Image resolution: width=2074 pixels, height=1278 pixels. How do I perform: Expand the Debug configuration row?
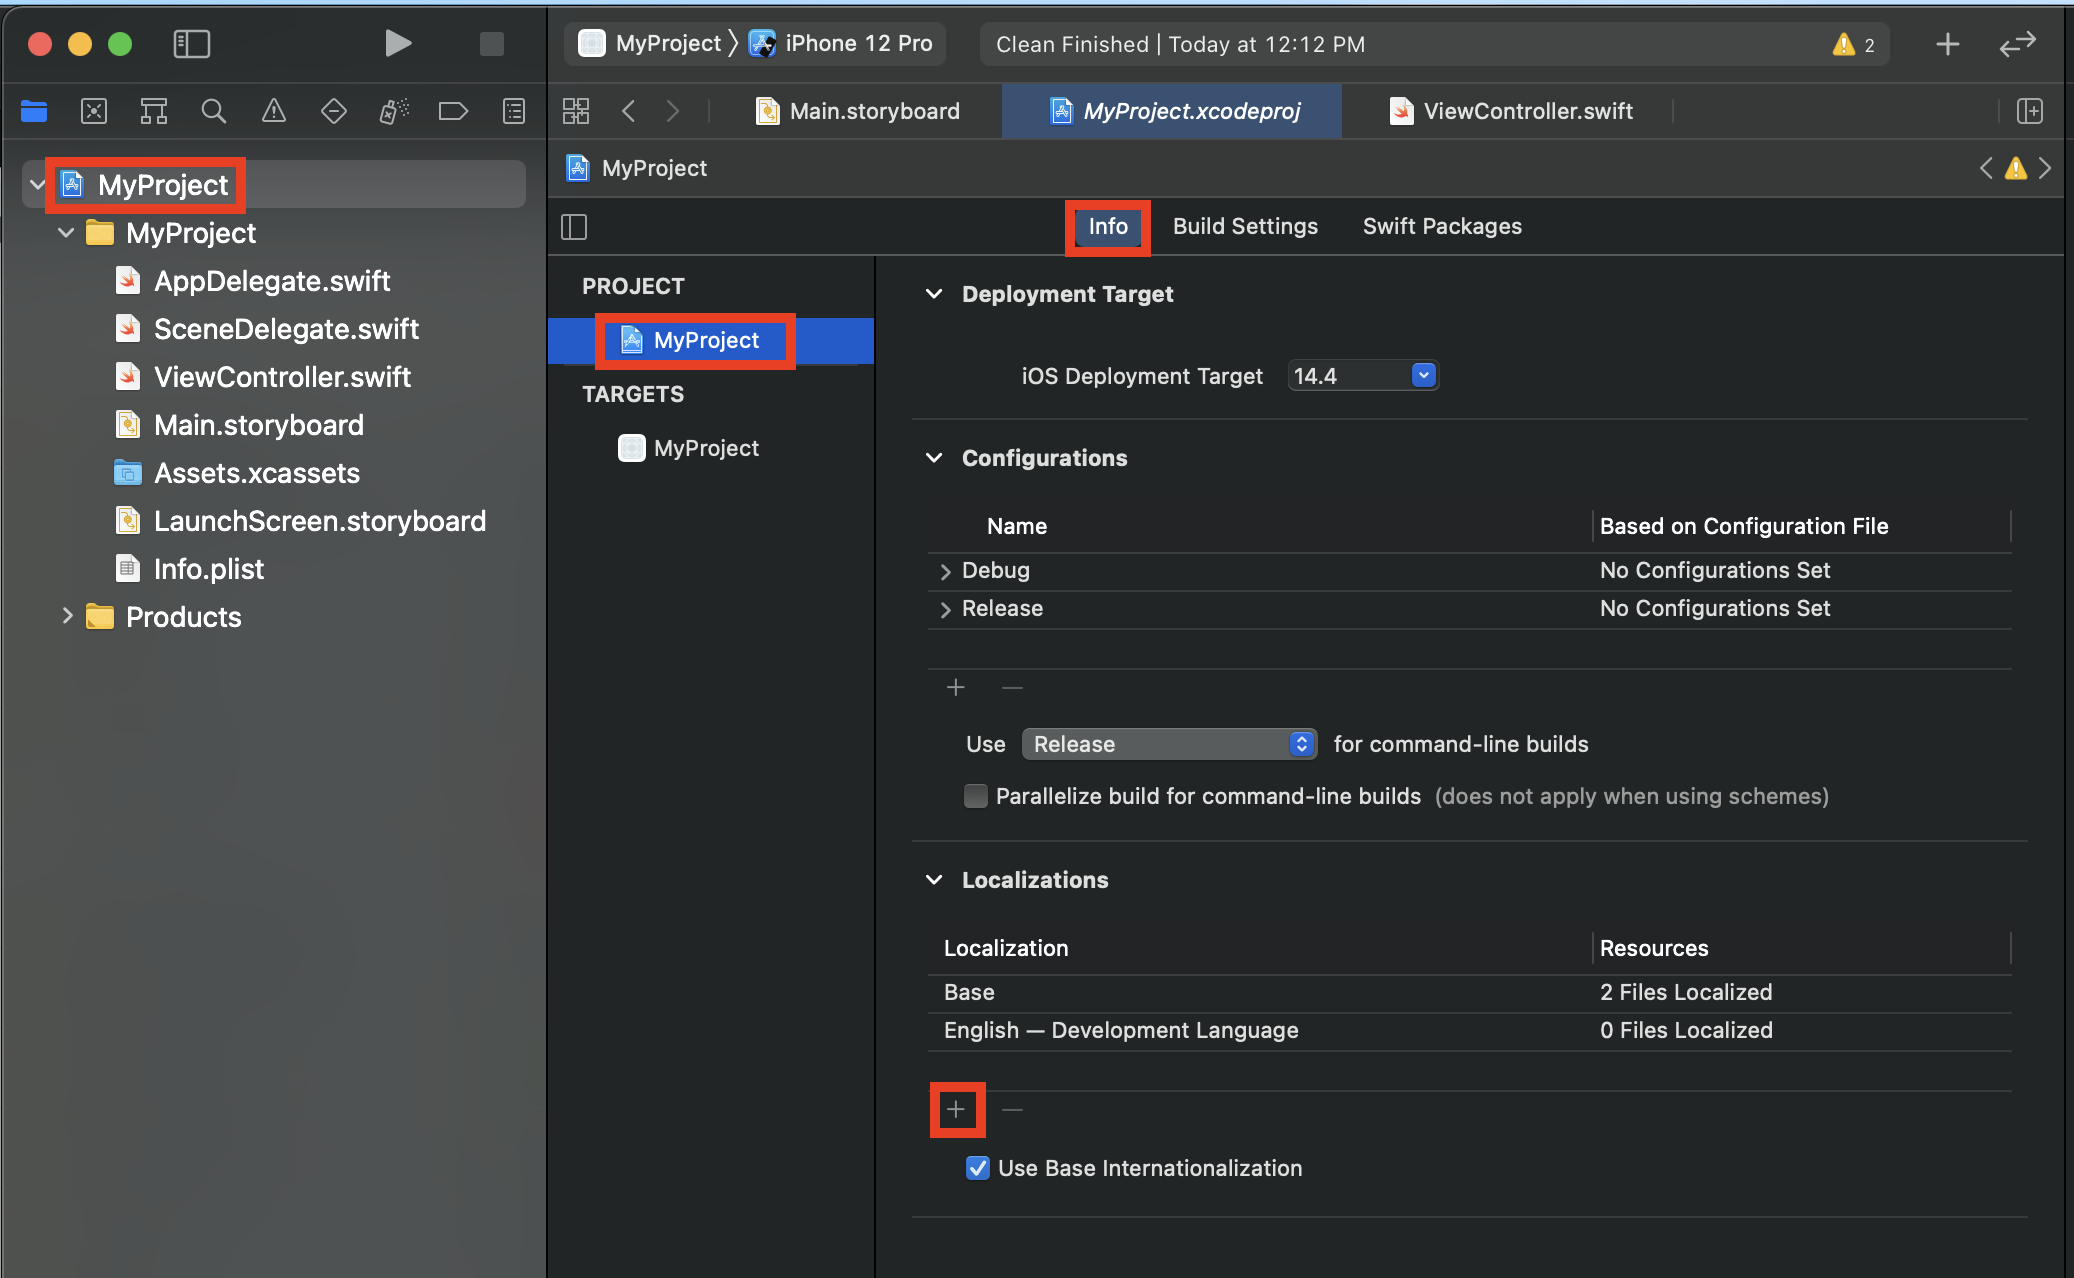tap(944, 571)
